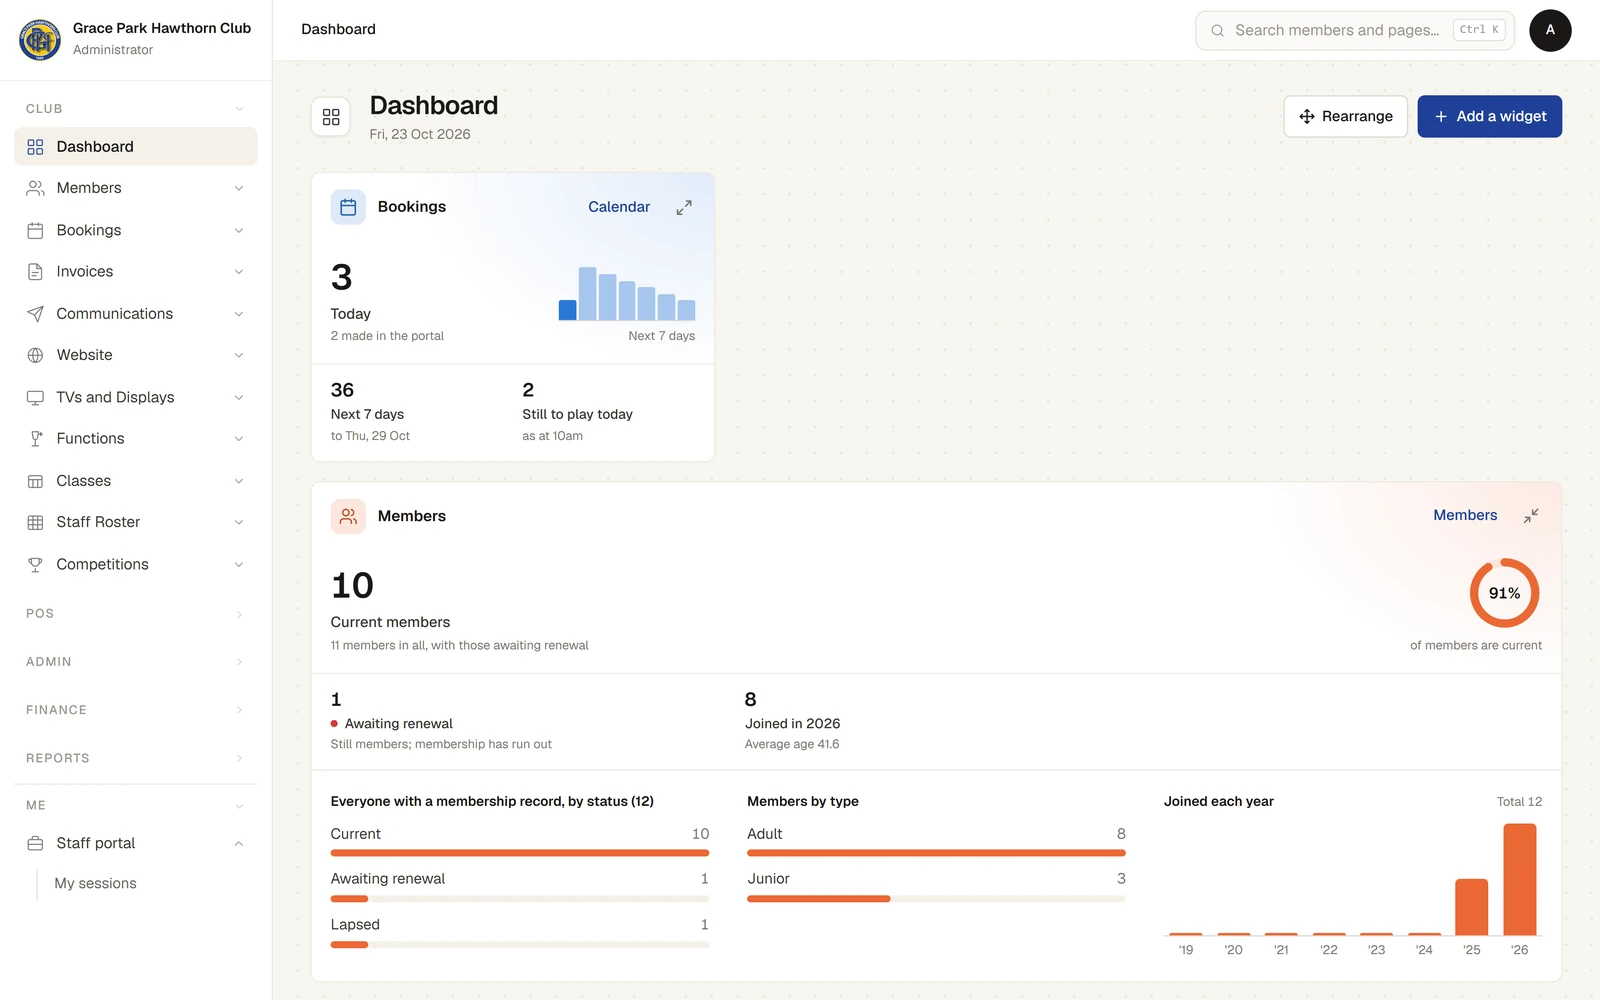Click the Bookings widget calendar icon

[348, 207]
